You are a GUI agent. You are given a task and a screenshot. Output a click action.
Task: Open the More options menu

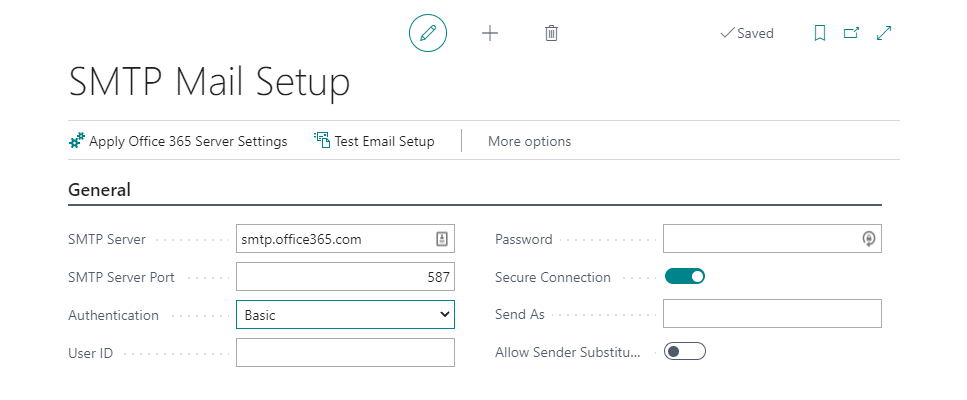529,141
